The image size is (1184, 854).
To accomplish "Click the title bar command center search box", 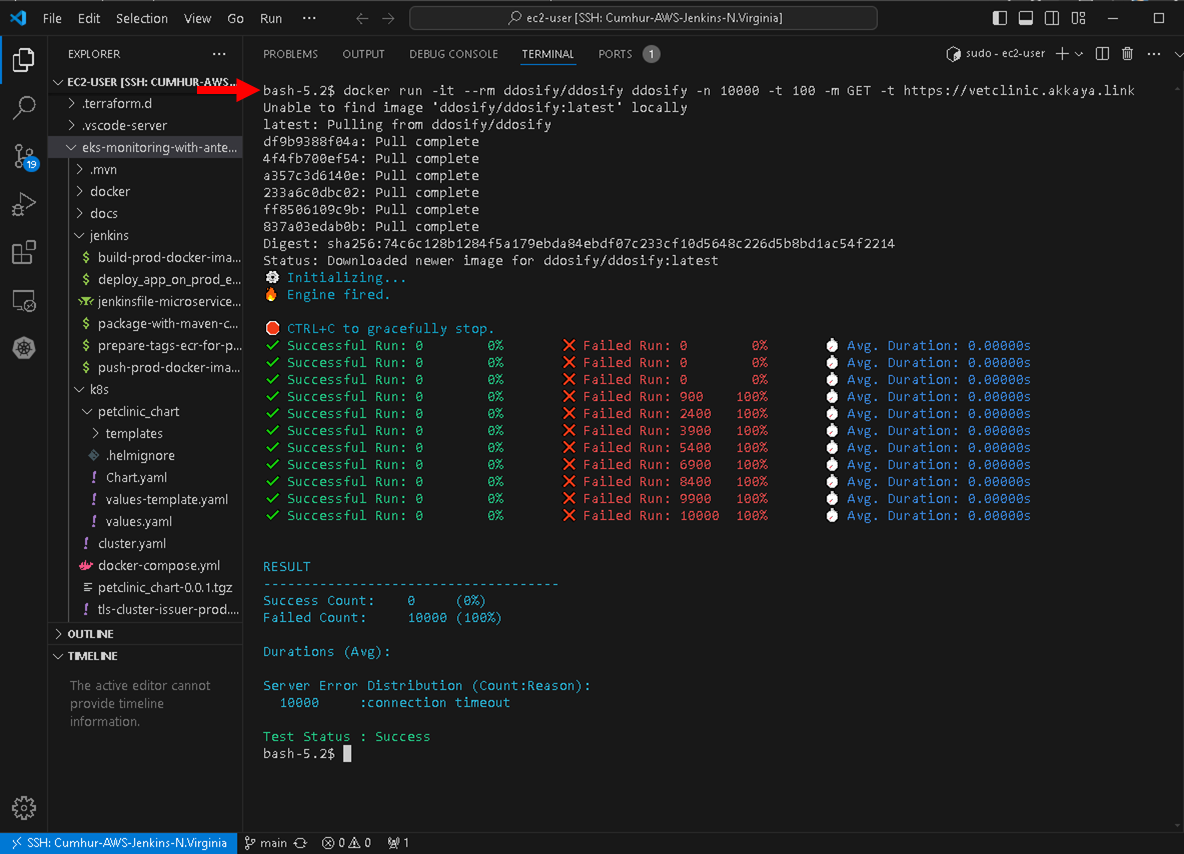I will click(x=643, y=18).
